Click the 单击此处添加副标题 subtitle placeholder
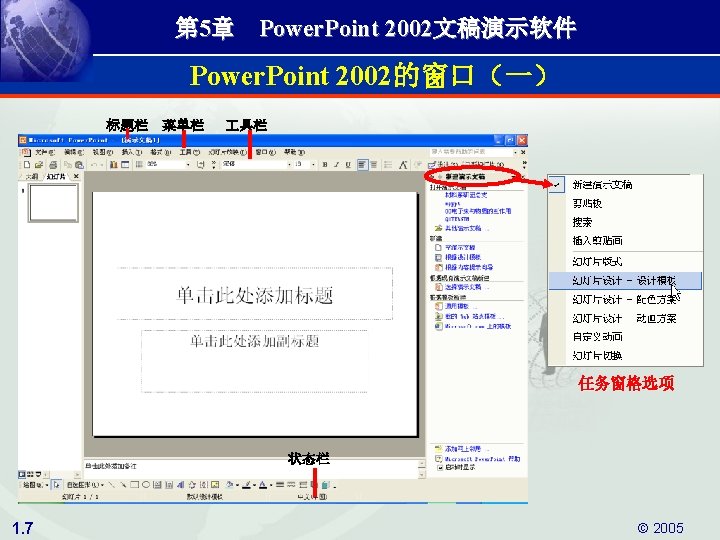 [255, 361]
